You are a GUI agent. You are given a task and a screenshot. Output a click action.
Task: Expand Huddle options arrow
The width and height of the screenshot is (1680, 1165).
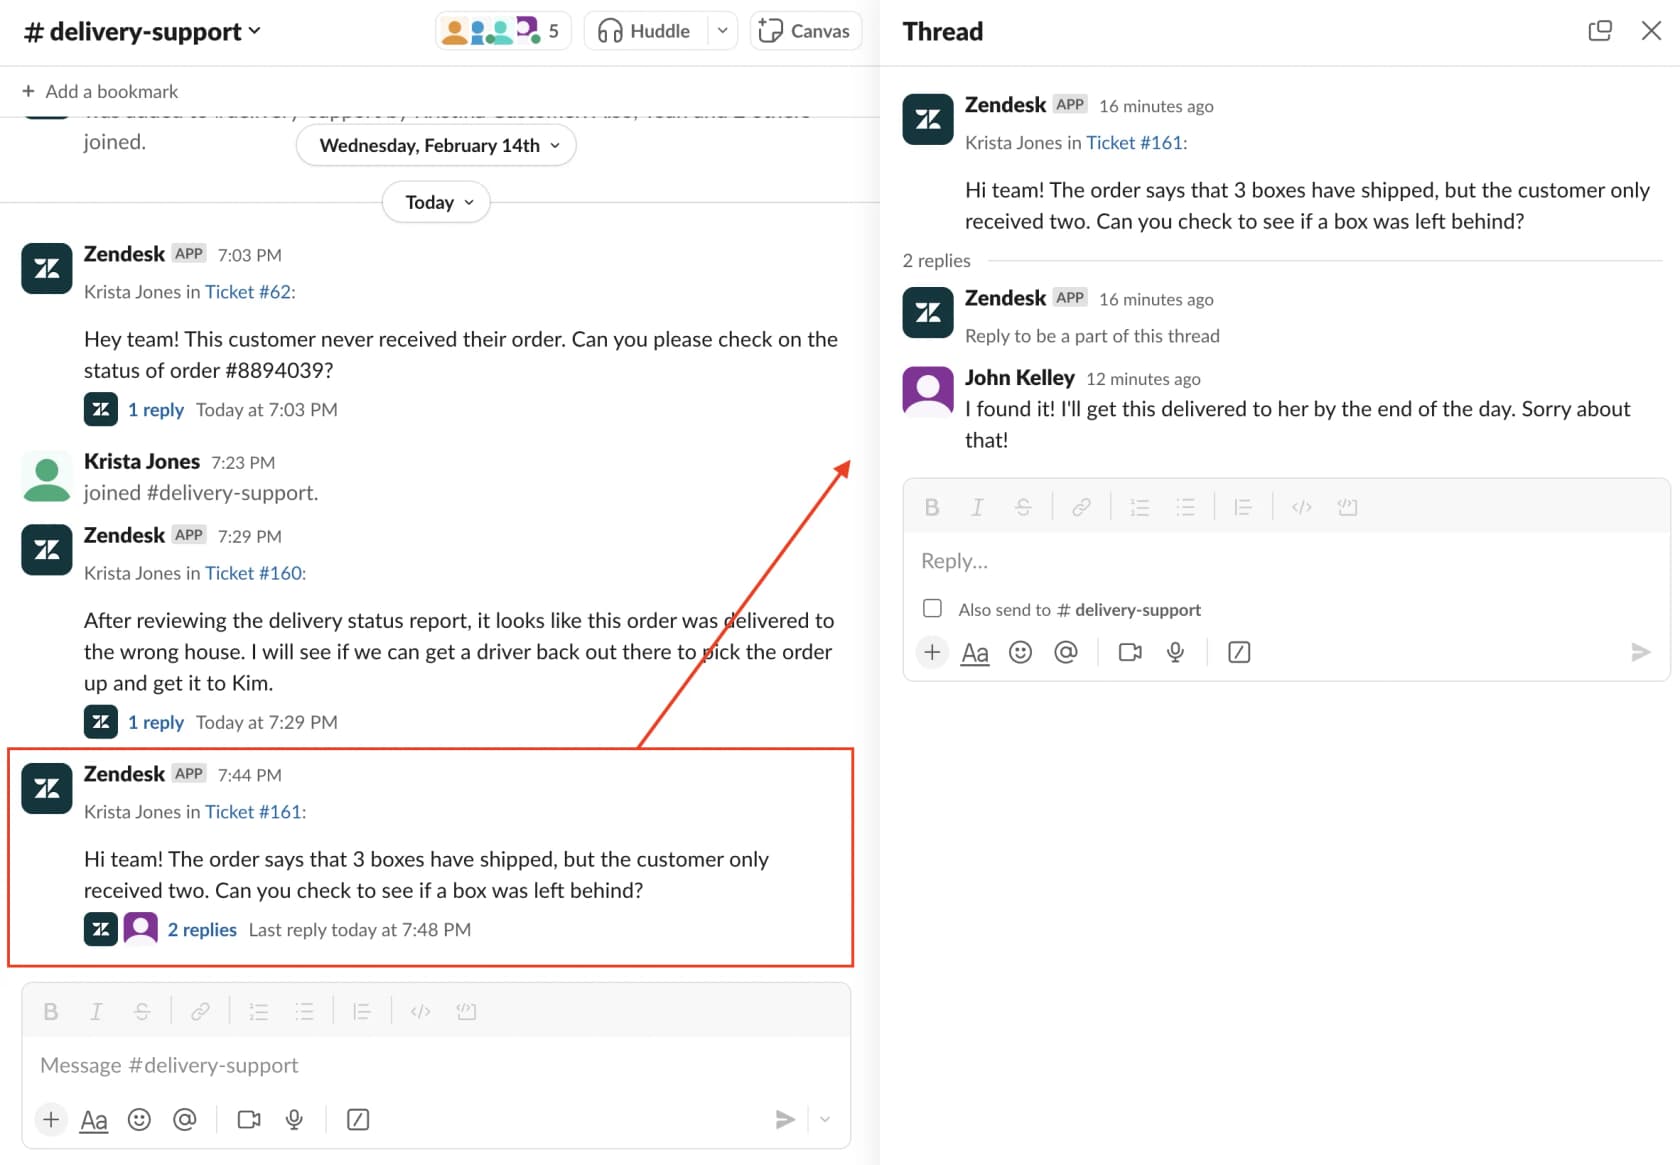pos(722,31)
